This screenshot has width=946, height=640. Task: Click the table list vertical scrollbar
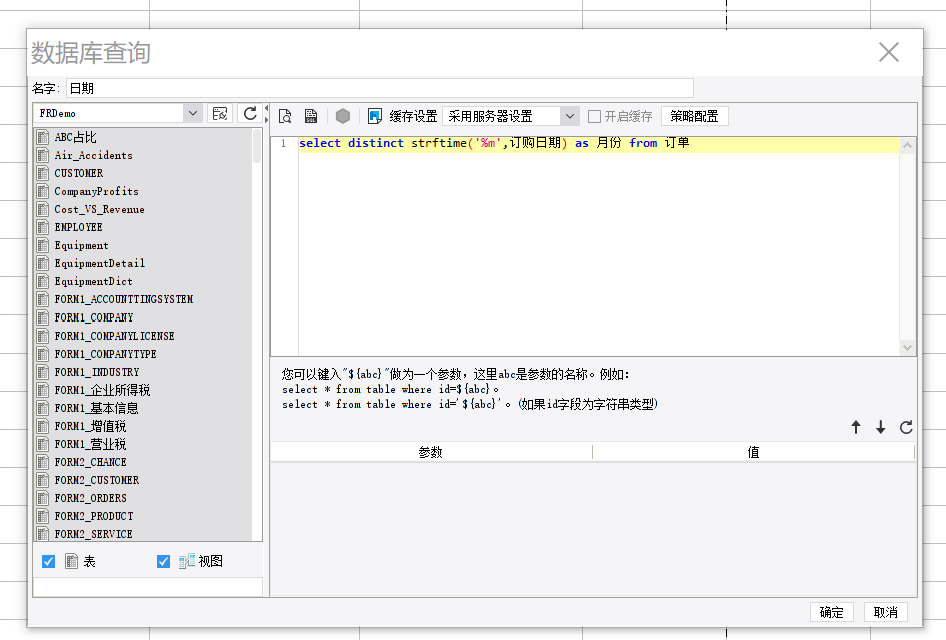click(x=257, y=146)
